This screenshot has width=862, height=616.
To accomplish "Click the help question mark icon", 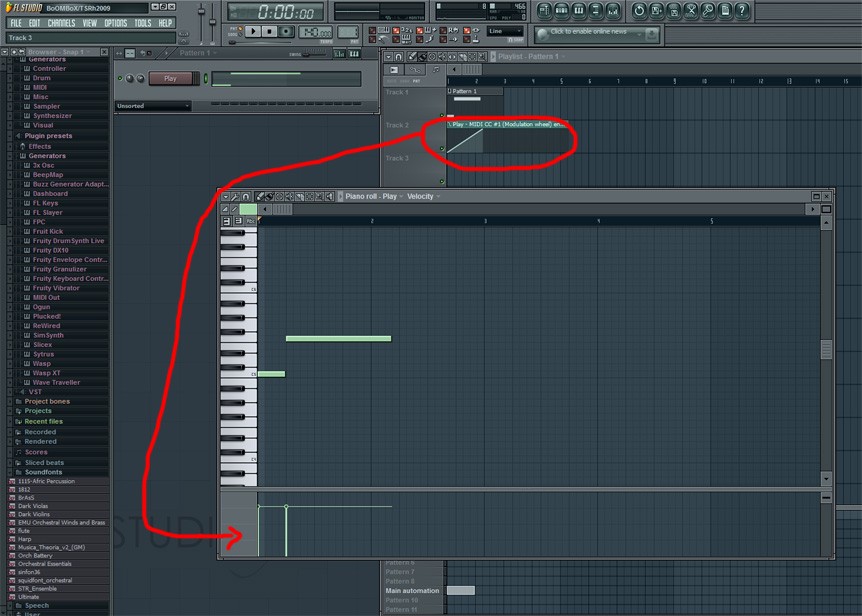I will click(x=742, y=10).
